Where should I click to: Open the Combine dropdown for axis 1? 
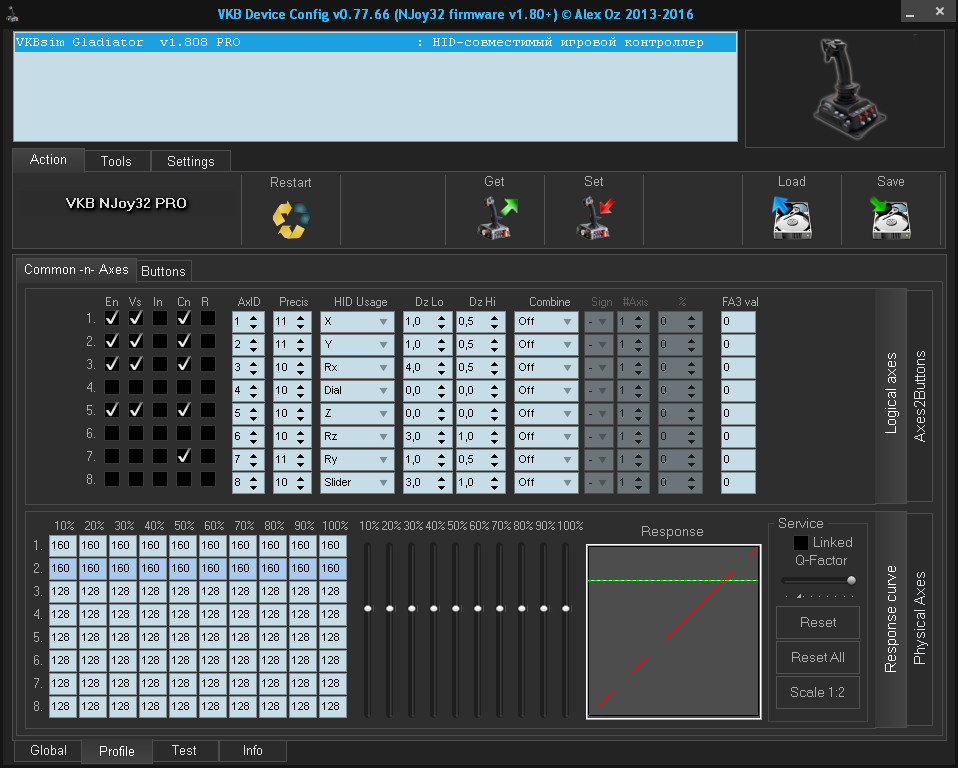point(546,322)
